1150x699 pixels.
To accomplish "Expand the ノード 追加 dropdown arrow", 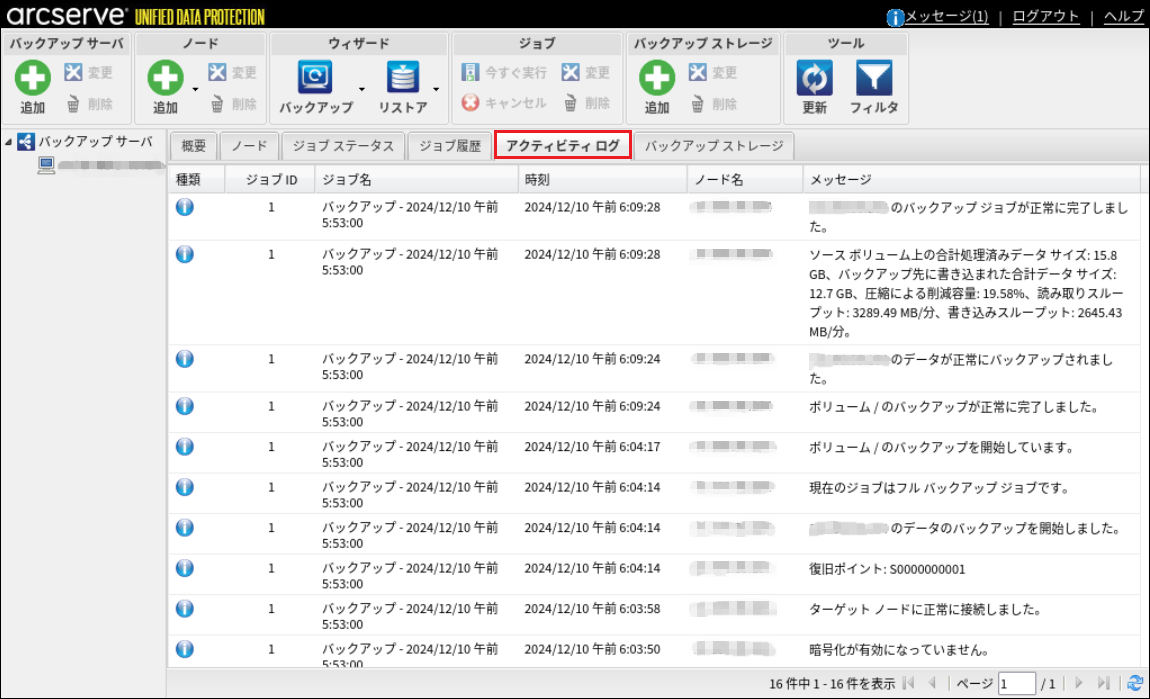I will coord(196,89).
